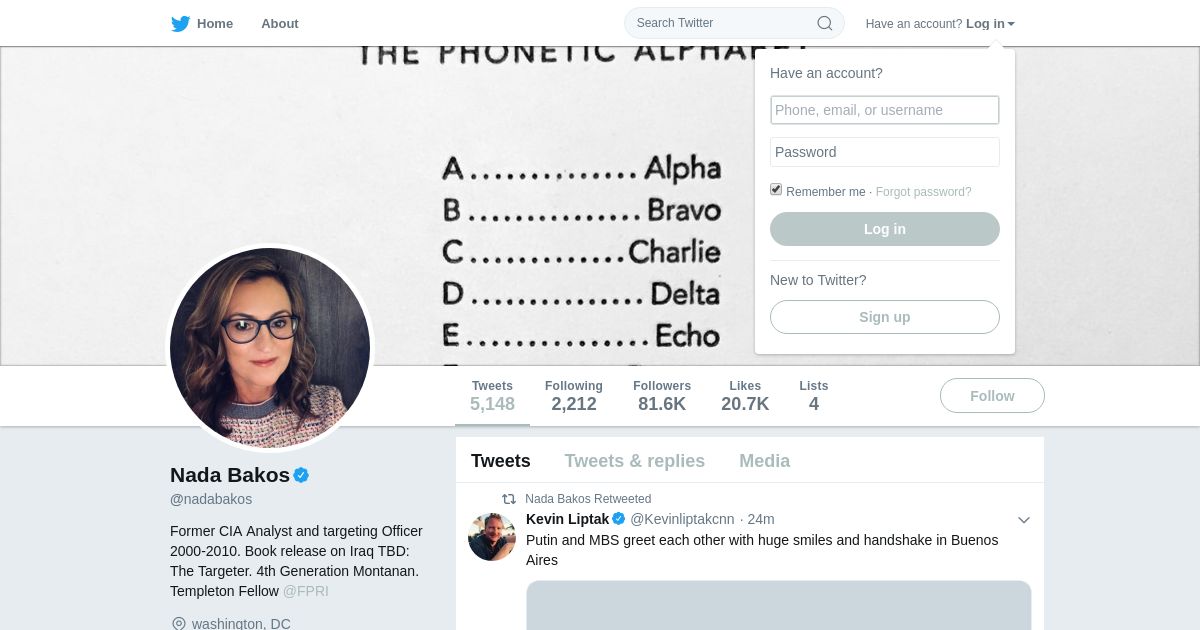View the Followers count list
The height and width of the screenshot is (630, 1200).
point(662,396)
